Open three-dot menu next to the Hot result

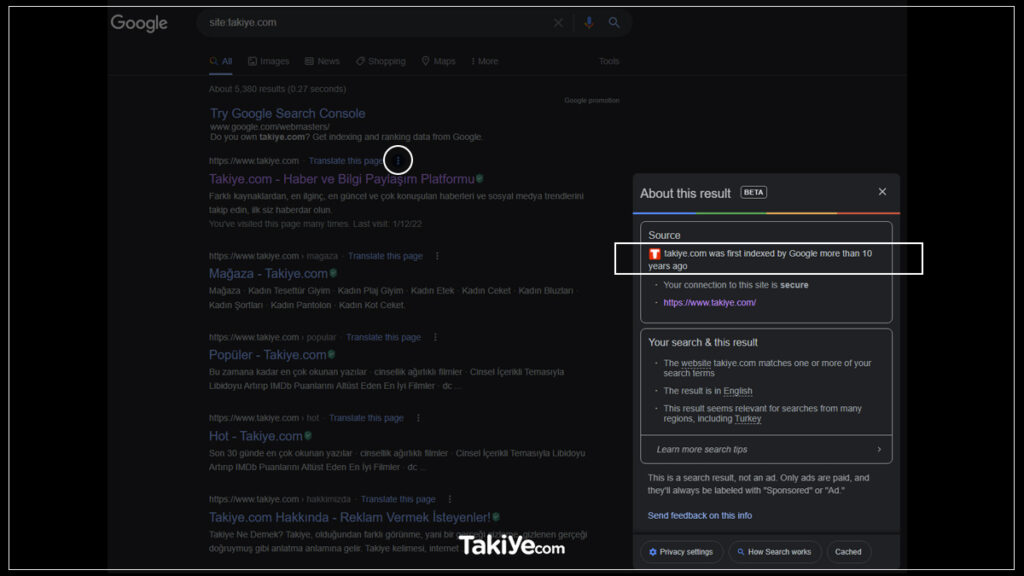418,418
